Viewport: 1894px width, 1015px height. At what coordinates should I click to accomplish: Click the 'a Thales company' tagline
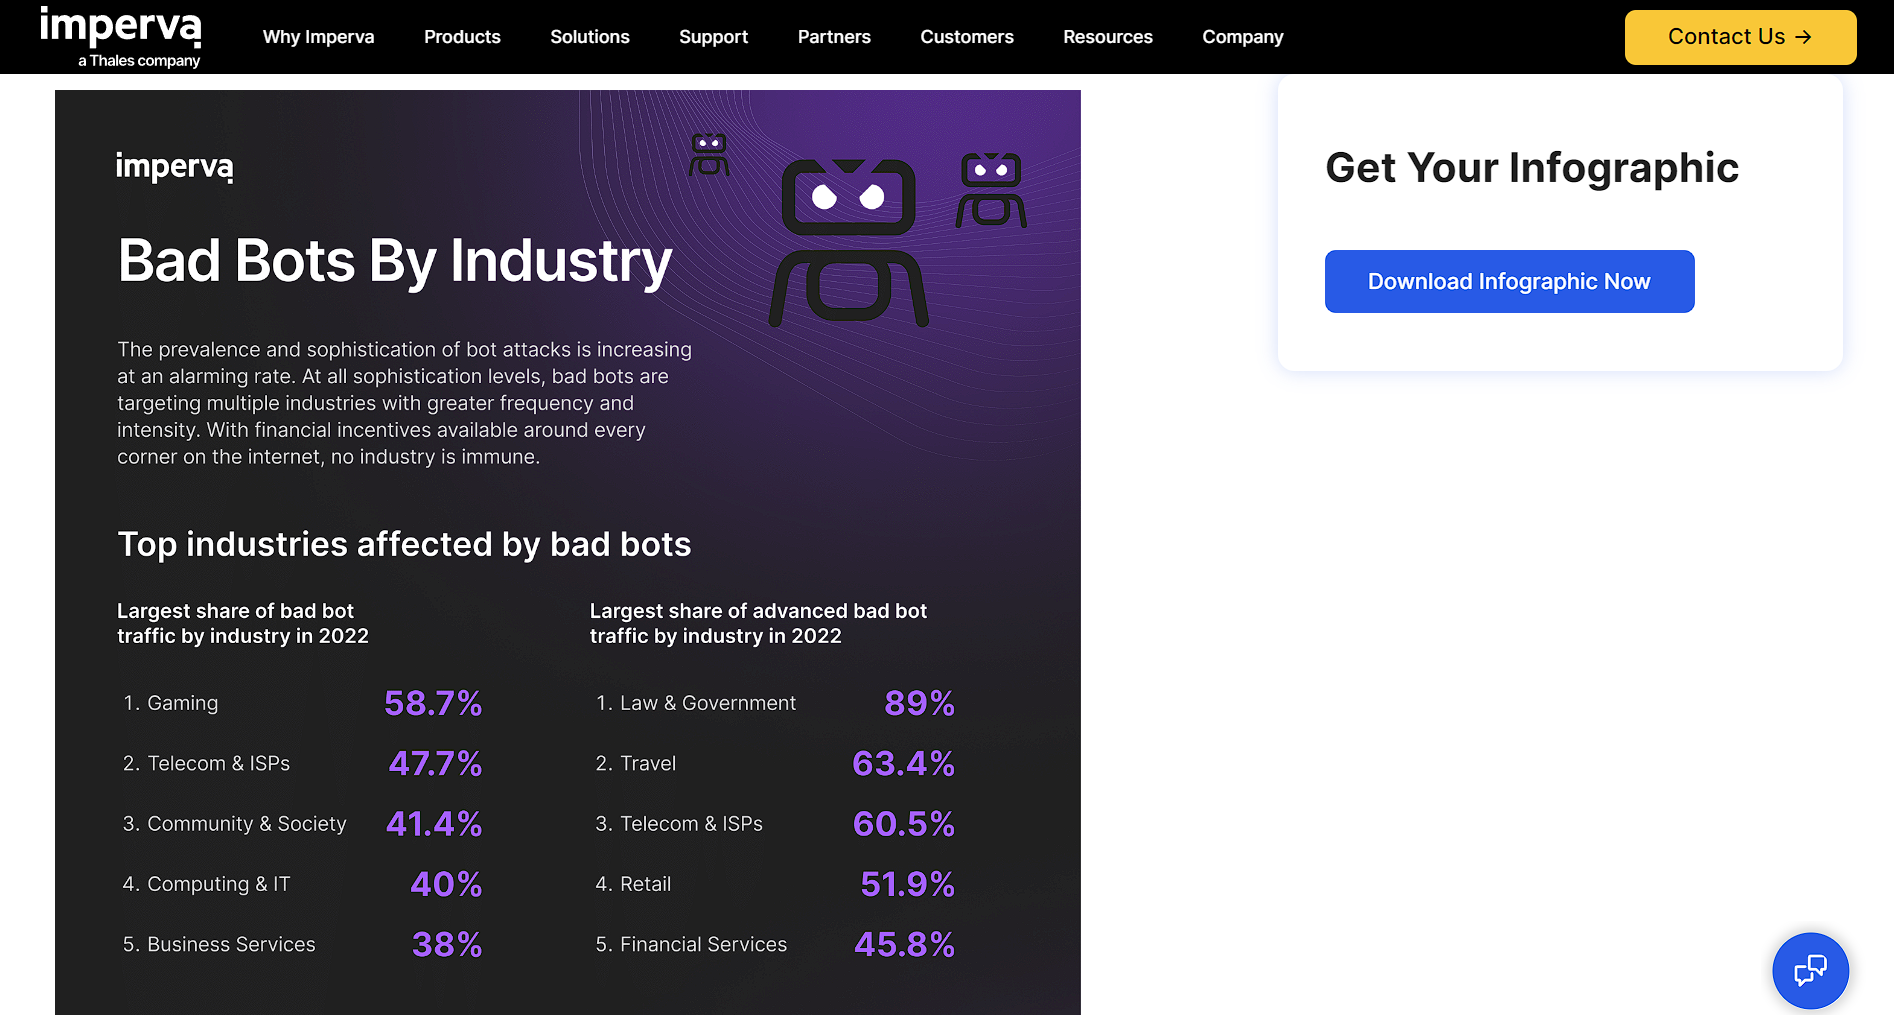pyautogui.click(x=139, y=61)
